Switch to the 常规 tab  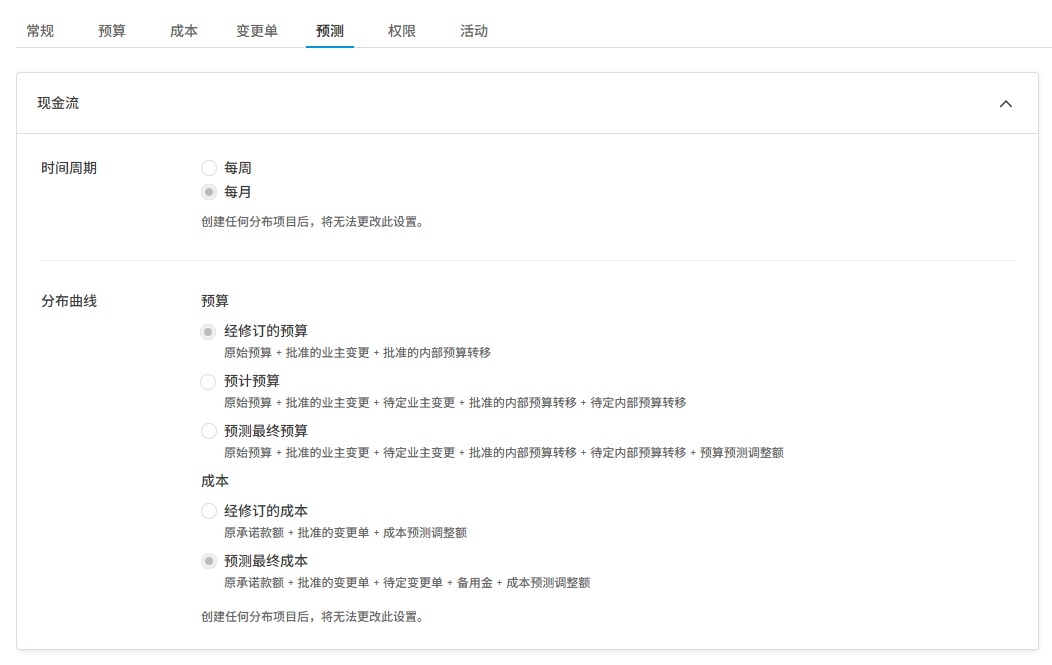40,31
